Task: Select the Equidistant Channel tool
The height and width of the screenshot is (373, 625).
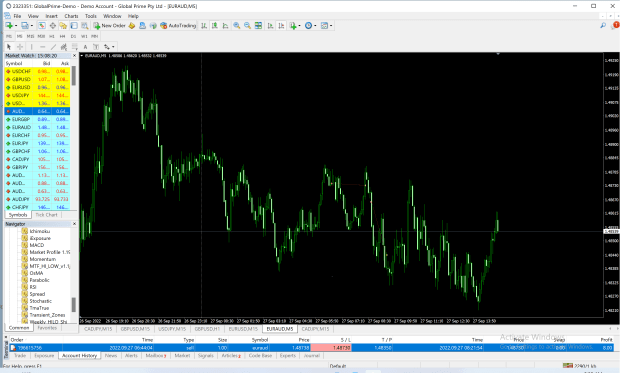Action: pos(64,47)
